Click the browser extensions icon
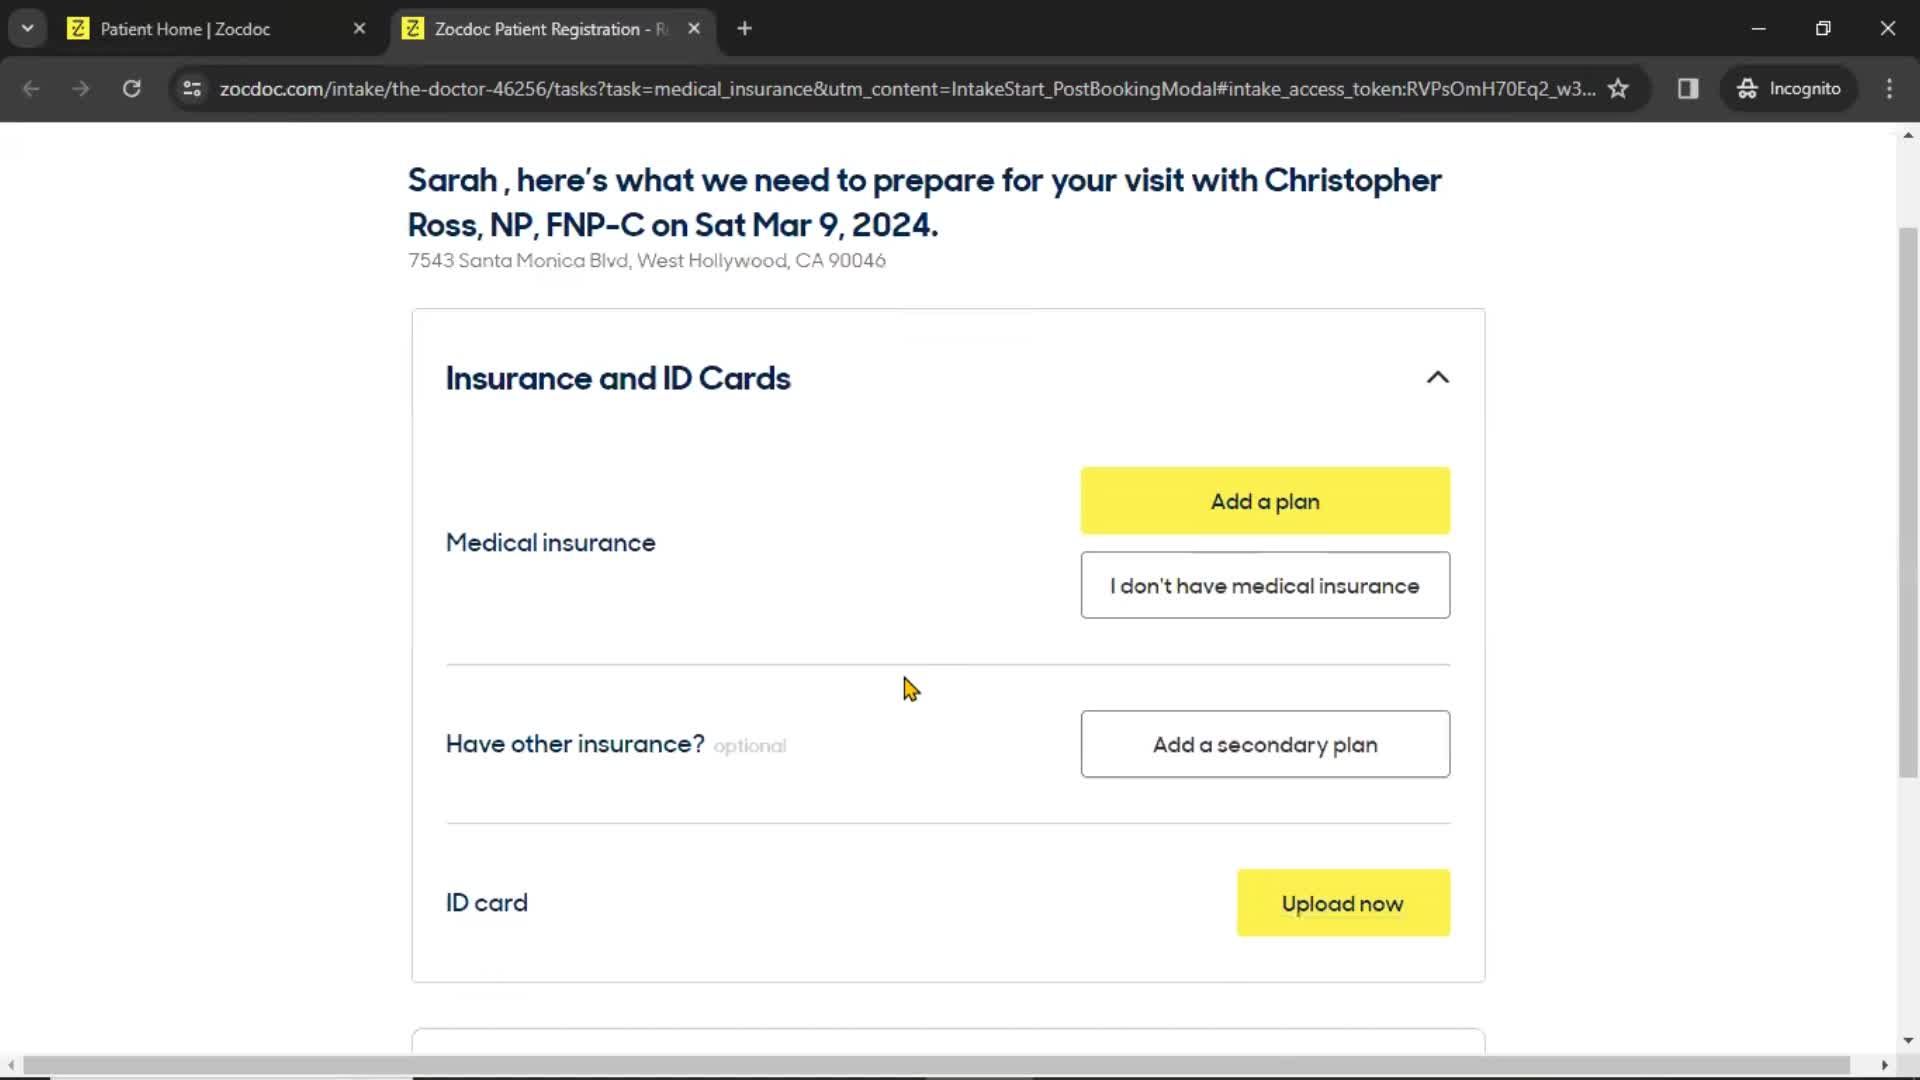This screenshot has width=1920, height=1080. pyautogui.click(x=1688, y=88)
